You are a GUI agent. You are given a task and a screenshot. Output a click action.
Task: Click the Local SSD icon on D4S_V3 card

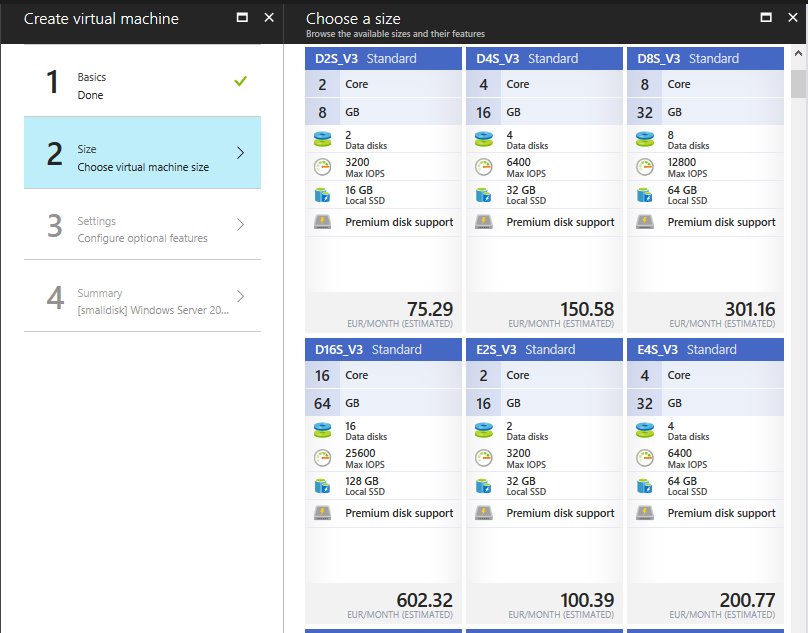click(484, 195)
